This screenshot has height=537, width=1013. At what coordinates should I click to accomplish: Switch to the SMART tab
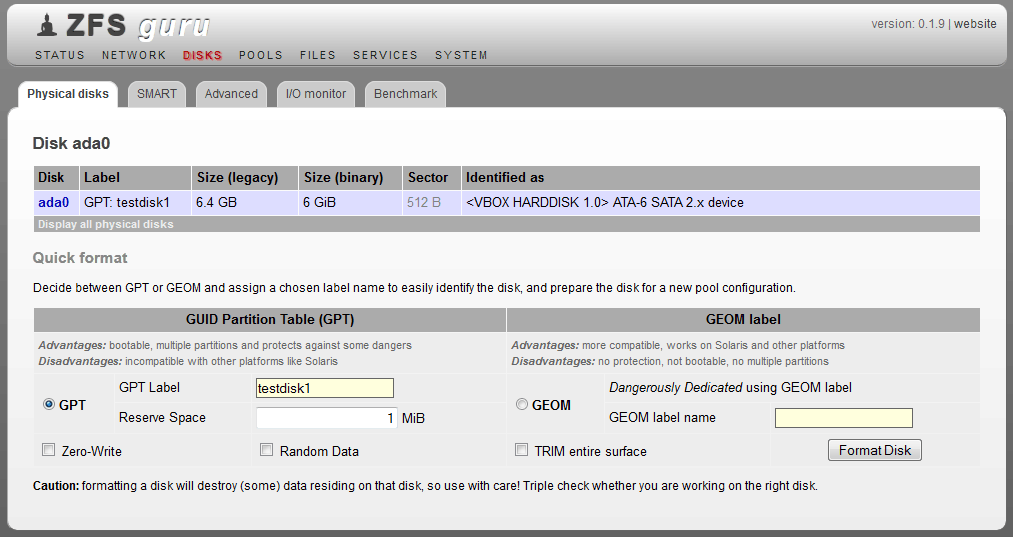[157, 94]
